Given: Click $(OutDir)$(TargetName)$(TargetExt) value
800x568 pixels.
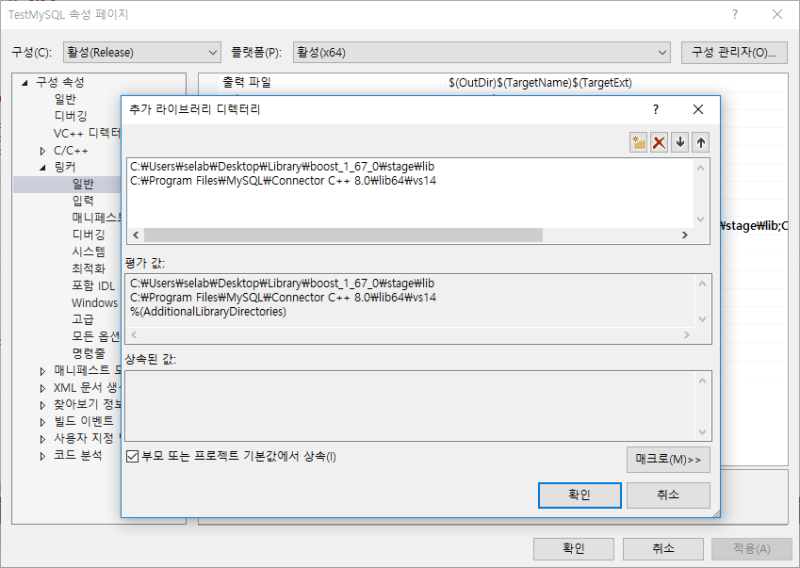Looking at the screenshot, I should [x=540, y=83].
